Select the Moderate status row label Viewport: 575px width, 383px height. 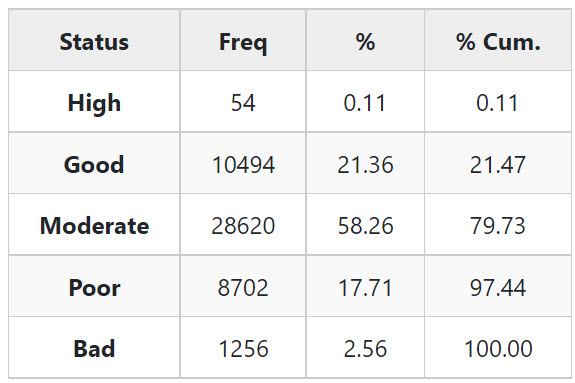94,226
